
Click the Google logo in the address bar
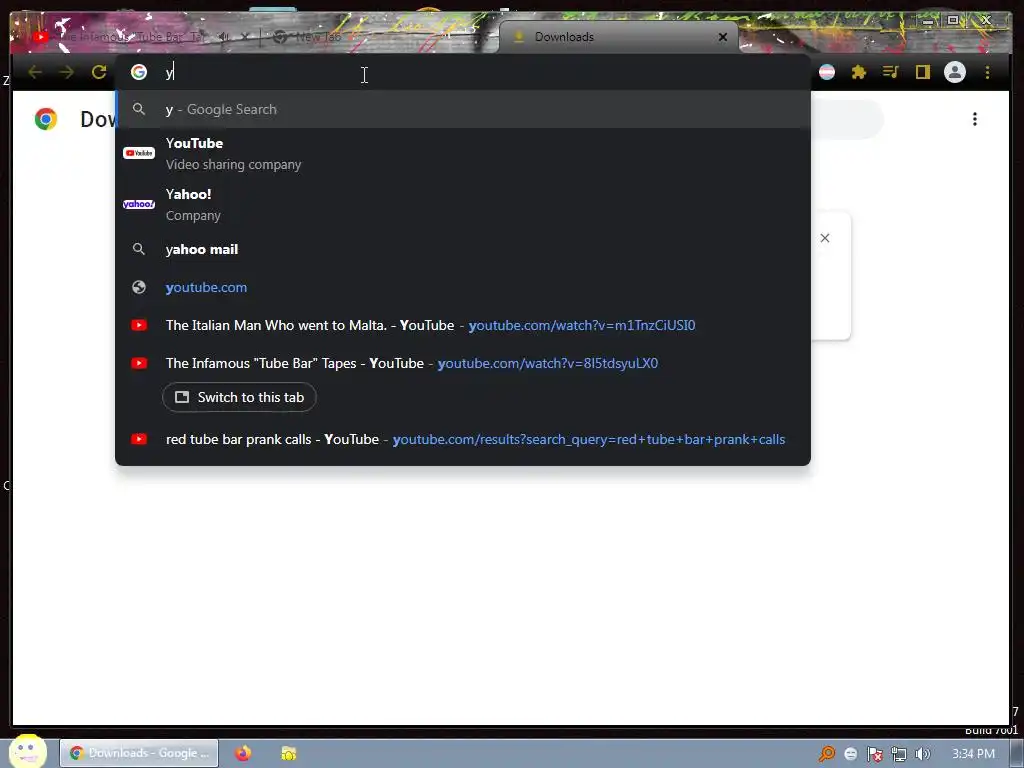pyautogui.click(x=138, y=72)
